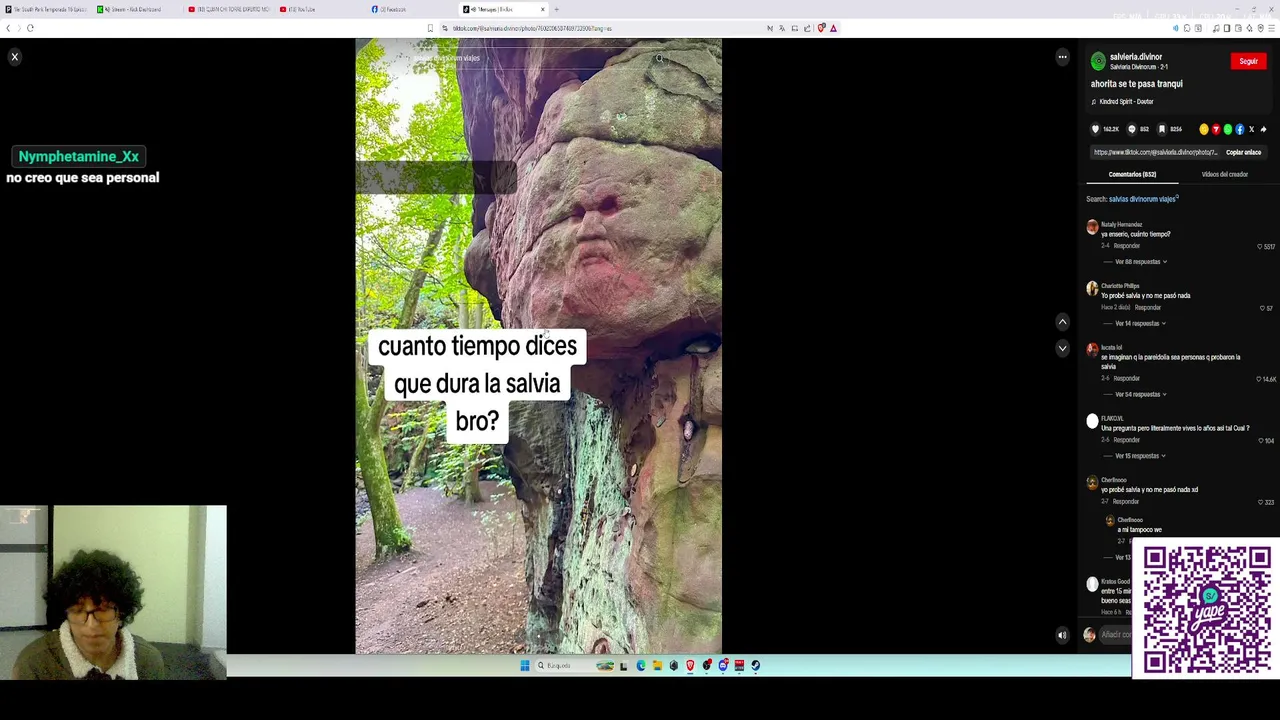Switch to South Park Temporada browser tab
The height and width of the screenshot is (720, 1280).
pyautogui.click(x=46, y=9)
